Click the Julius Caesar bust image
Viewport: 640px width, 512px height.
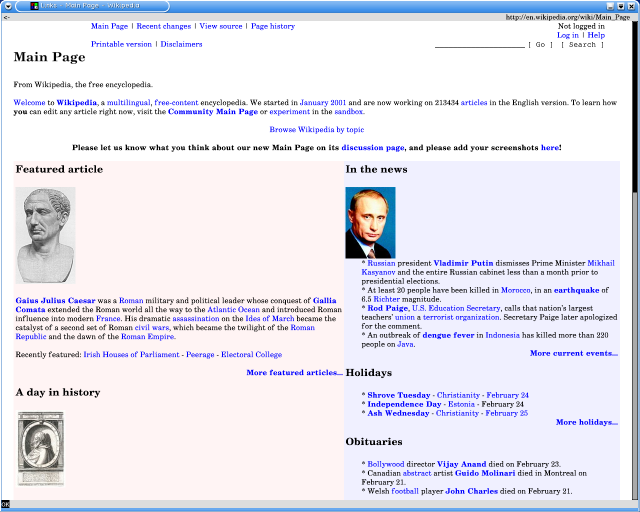[x=46, y=236]
